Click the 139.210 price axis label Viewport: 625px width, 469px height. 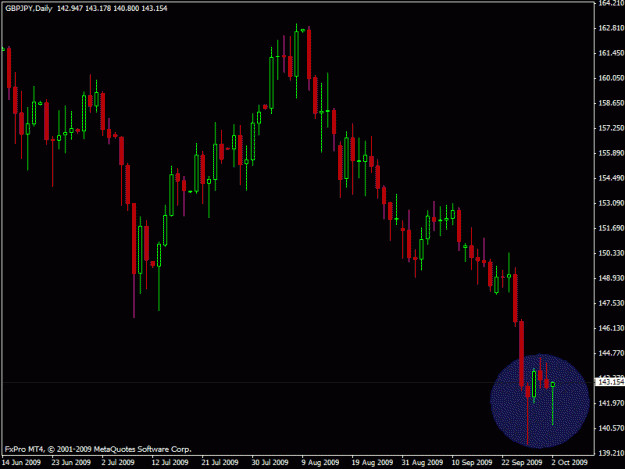tap(611, 453)
